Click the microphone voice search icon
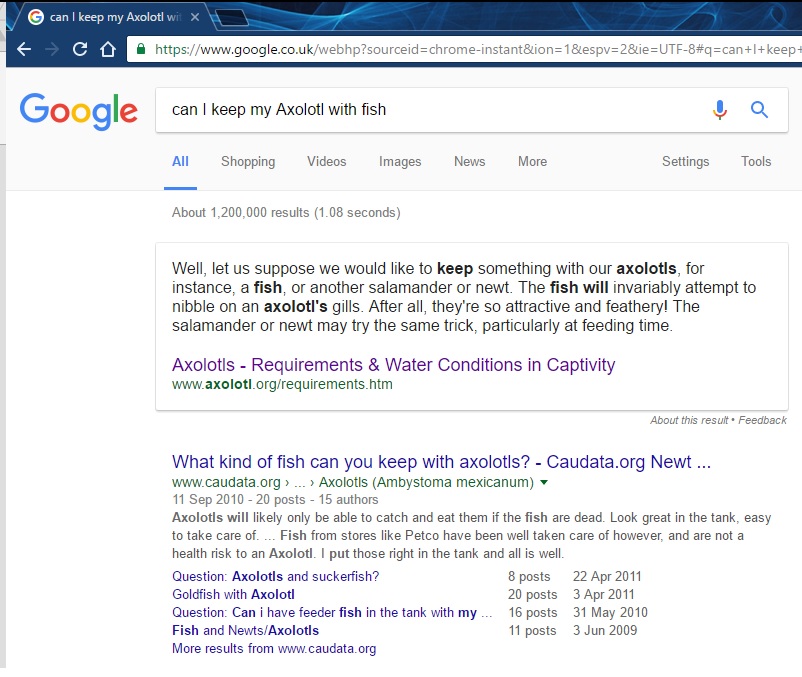The image size is (802, 677). (720, 110)
